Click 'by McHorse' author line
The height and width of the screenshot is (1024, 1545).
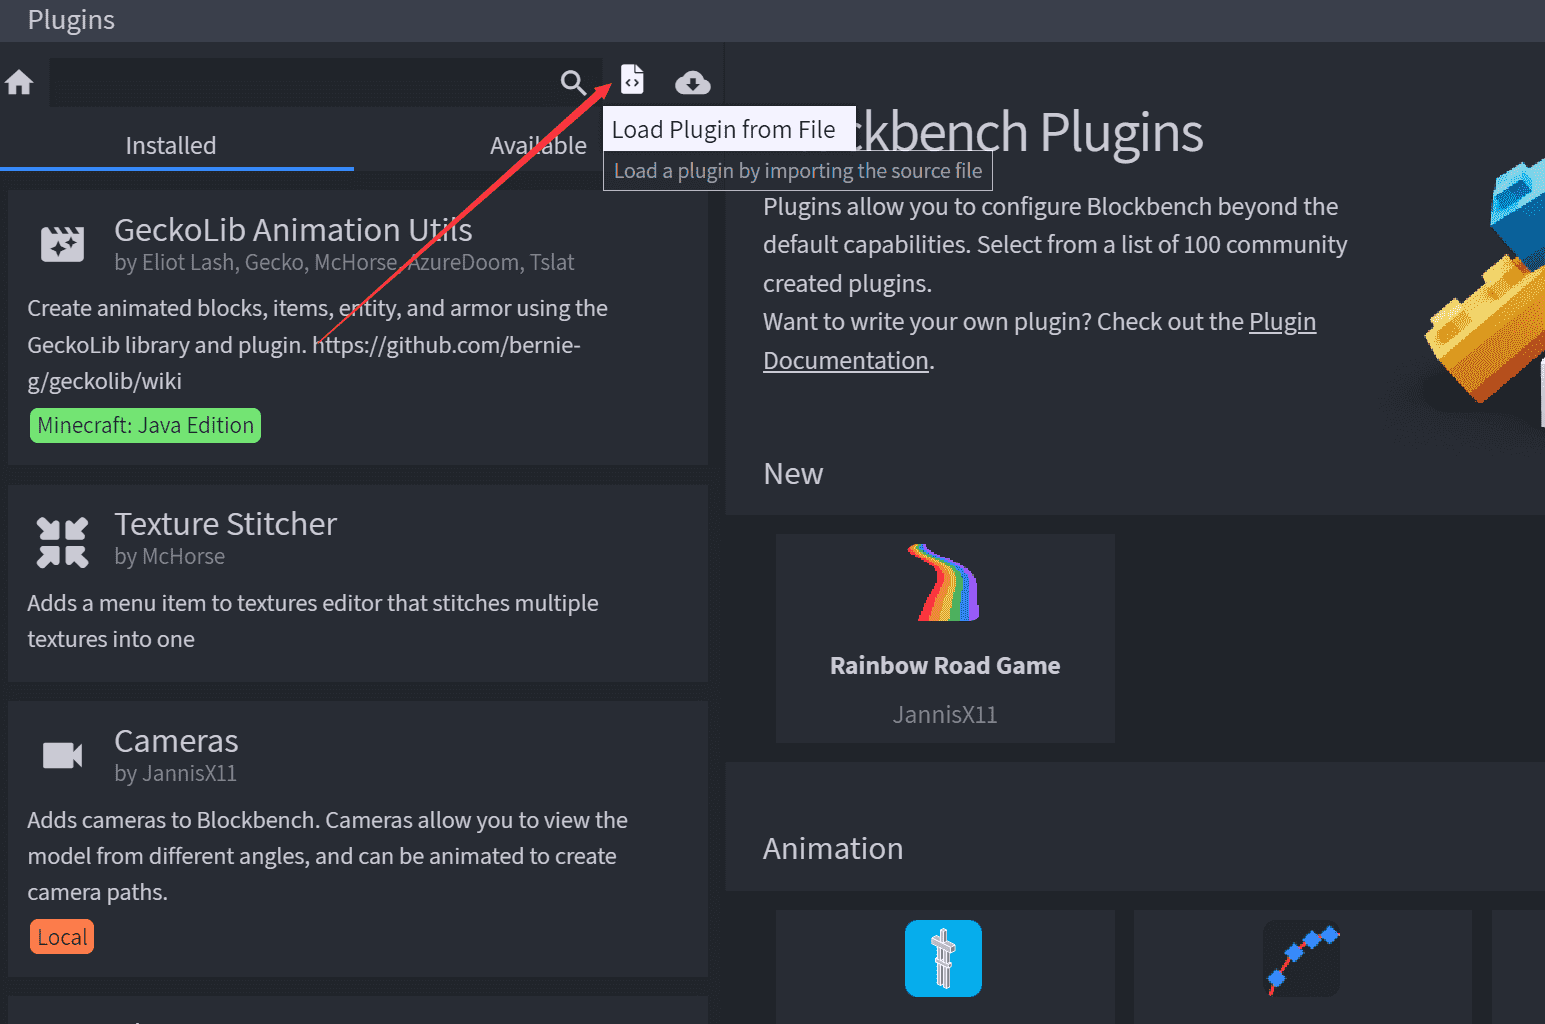coord(170,557)
